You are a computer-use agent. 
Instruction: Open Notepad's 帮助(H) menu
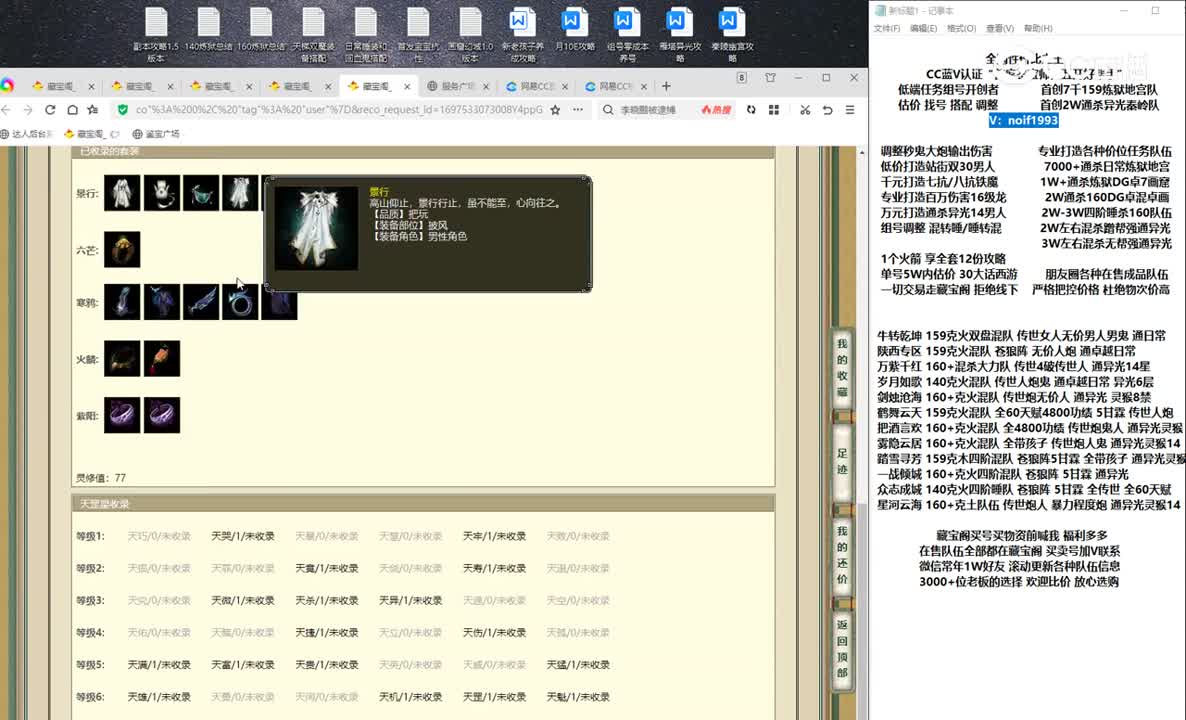pyautogui.click(x=1038, y=28)
